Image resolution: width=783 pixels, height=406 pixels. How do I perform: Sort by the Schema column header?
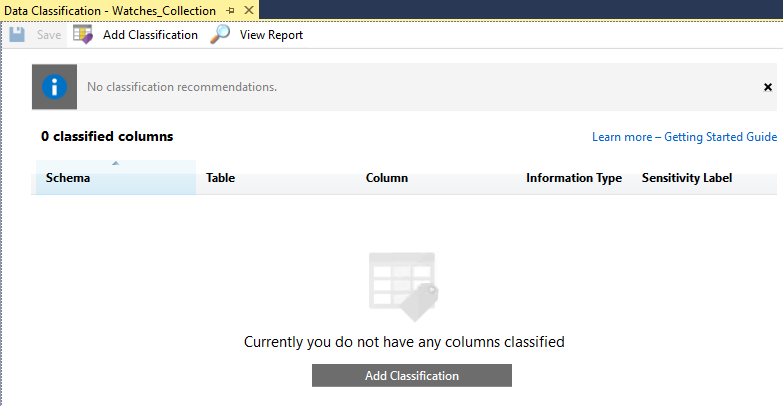[x=116, y=178]
